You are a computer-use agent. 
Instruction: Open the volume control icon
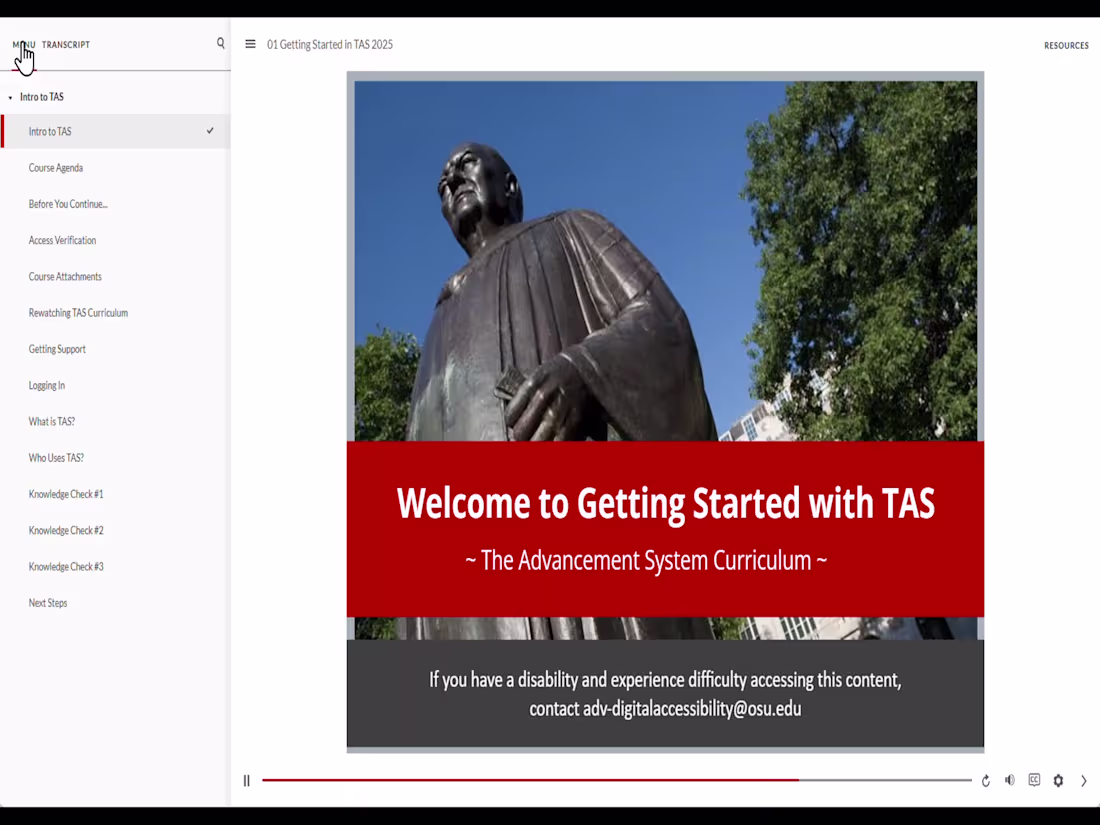(x=1010, y=780)
